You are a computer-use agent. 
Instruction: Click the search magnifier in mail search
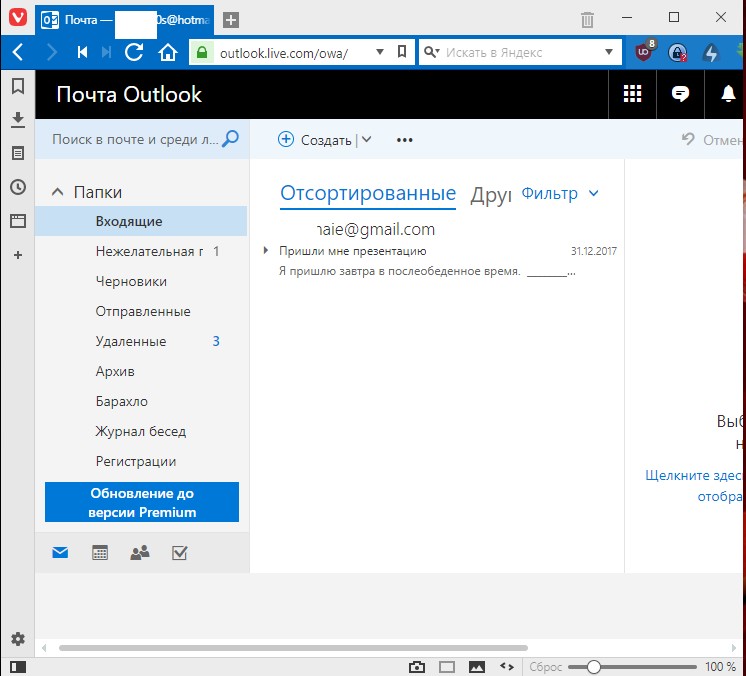point(231,138)
